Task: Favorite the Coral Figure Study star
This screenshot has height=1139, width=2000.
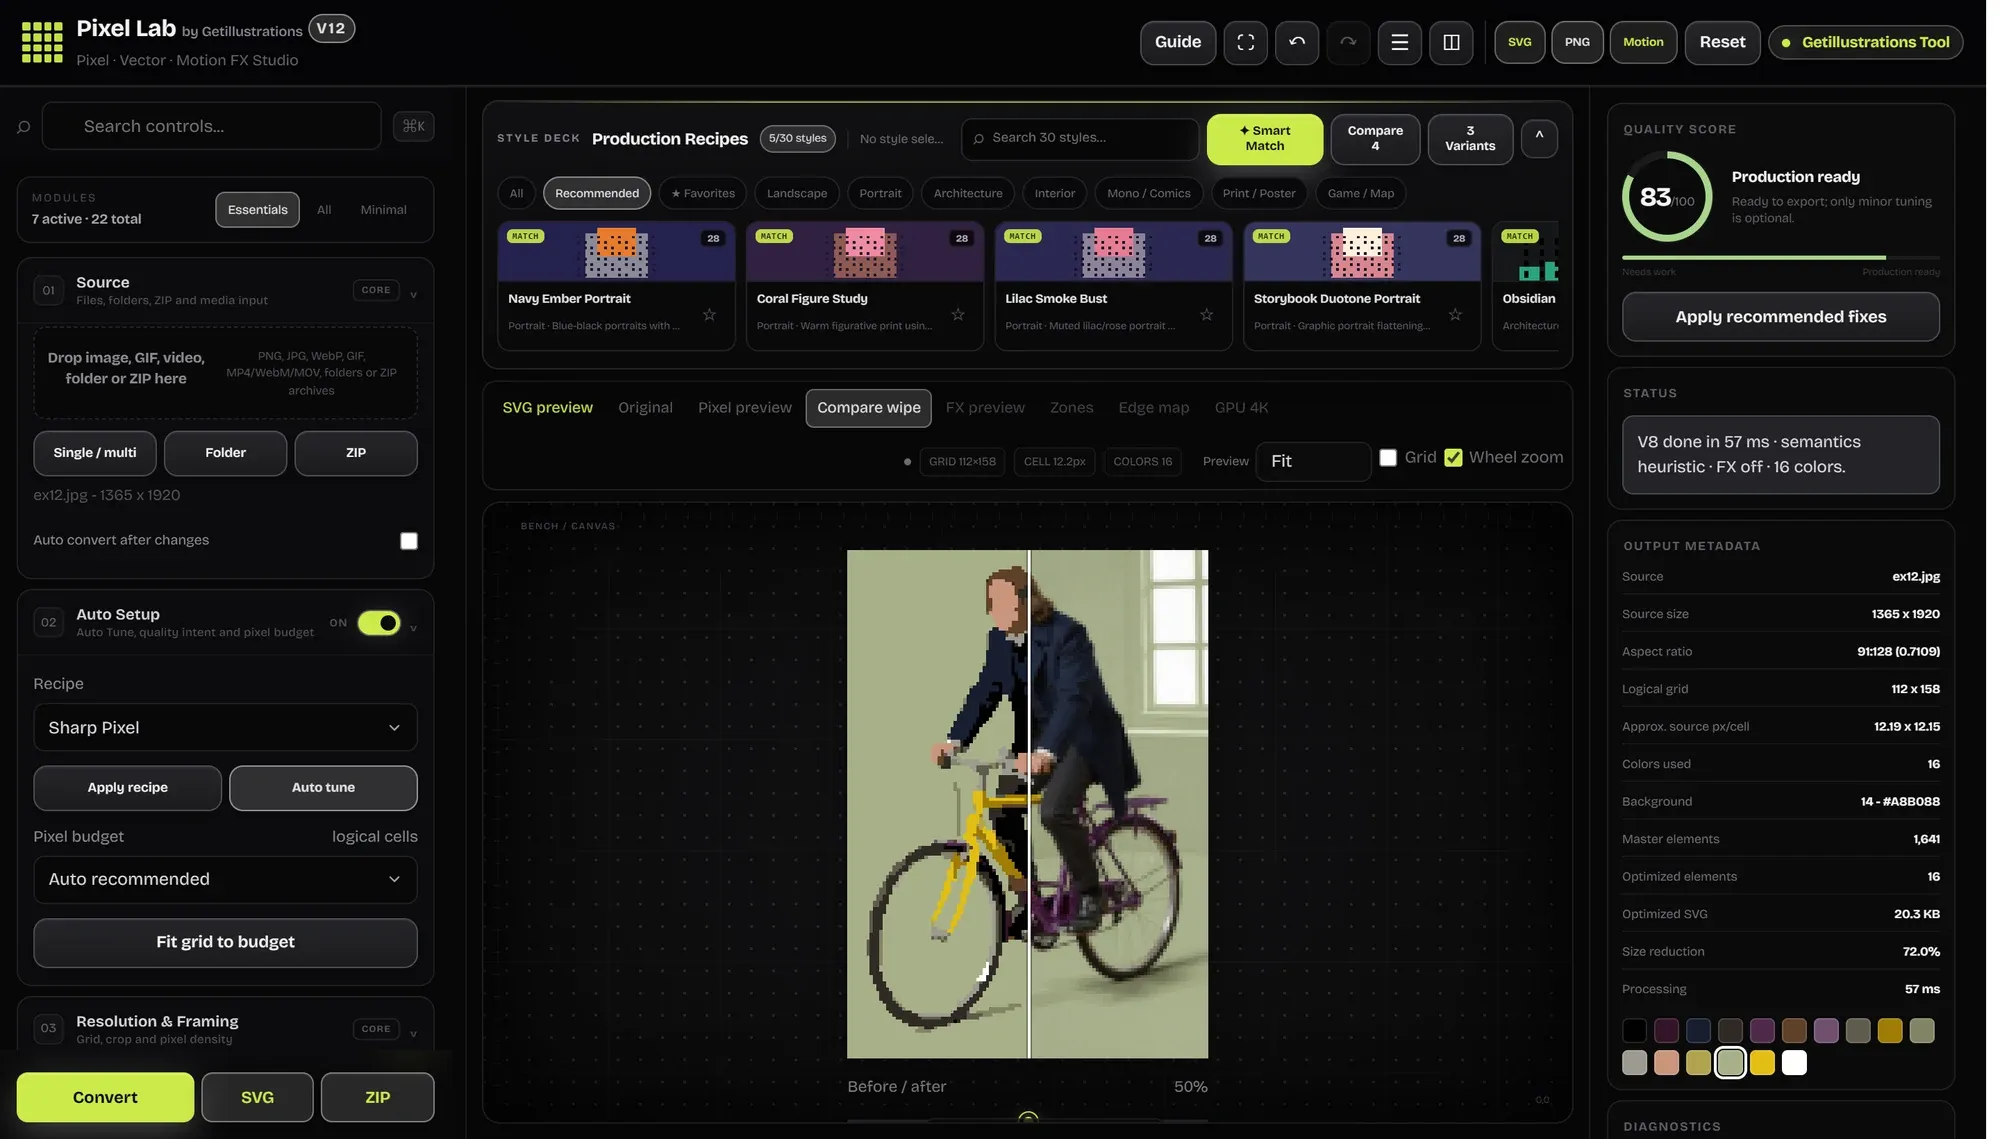Action: (958, 315)
